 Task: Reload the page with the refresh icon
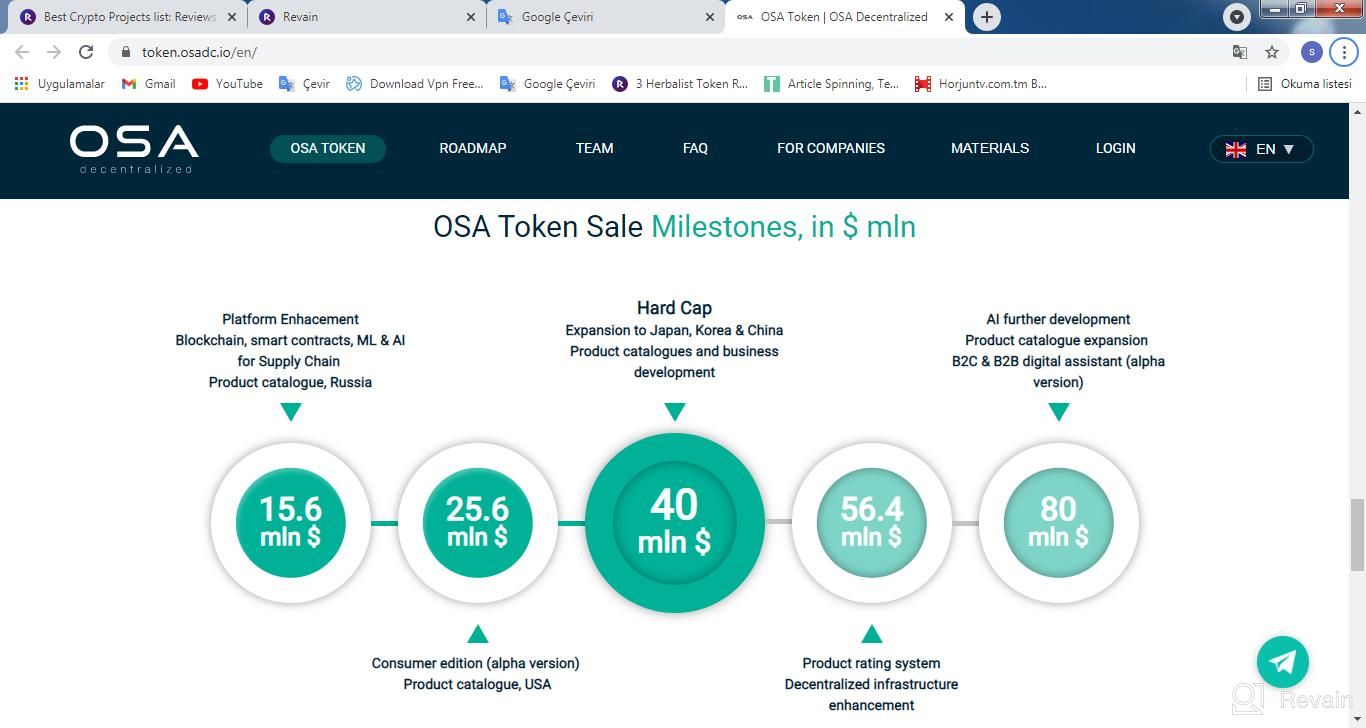click(86, 52)
